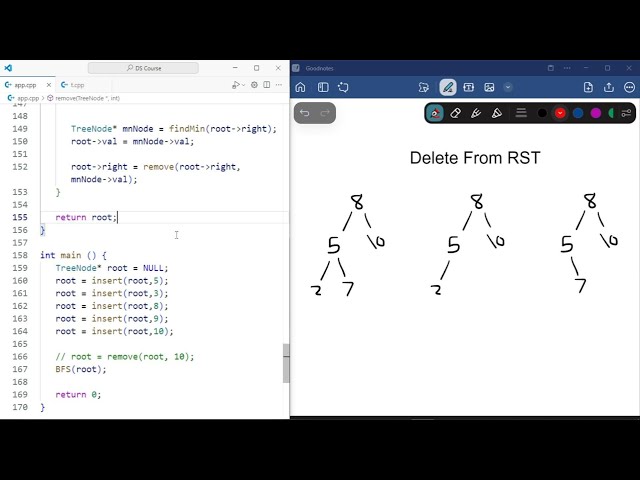
Task: Click the DS Course search box
Action: 143,68
